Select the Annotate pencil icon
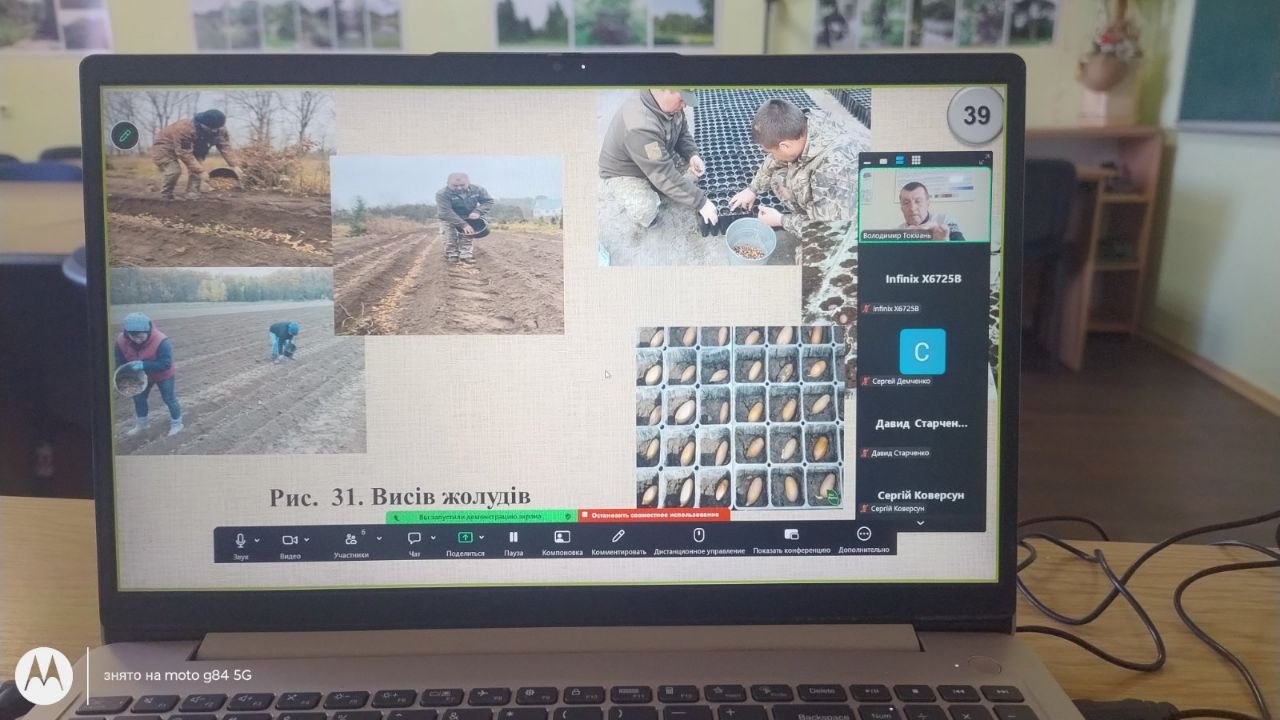 click(618, 537)
